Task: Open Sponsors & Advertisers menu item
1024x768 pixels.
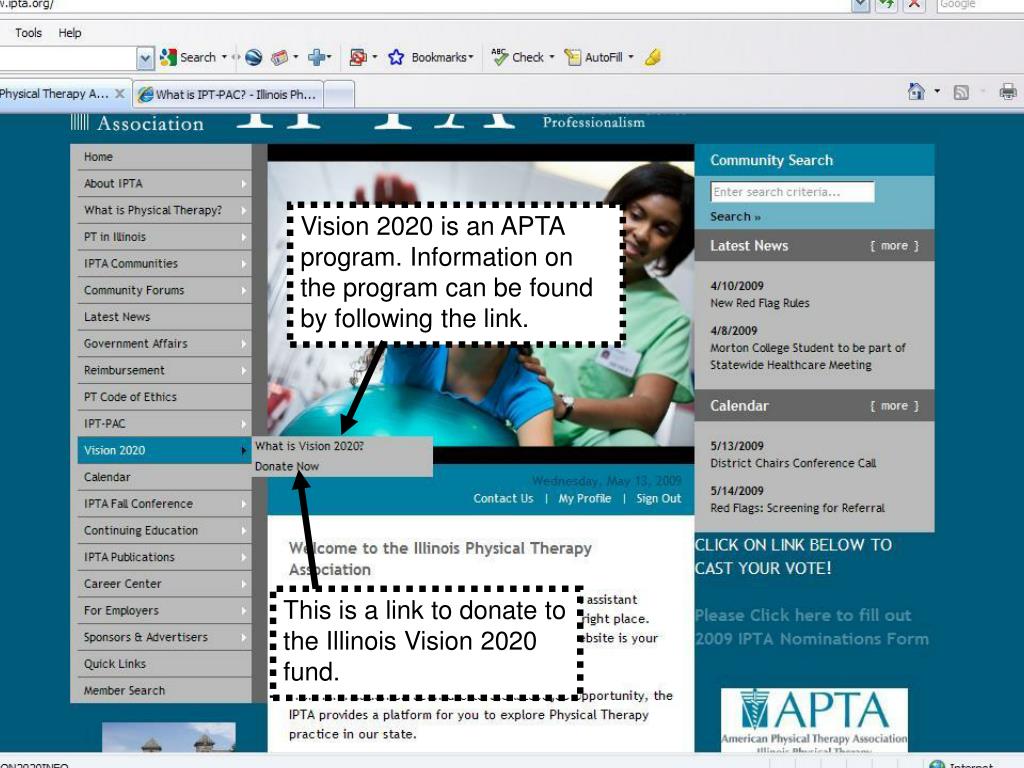Action: (x=165, y=637)
